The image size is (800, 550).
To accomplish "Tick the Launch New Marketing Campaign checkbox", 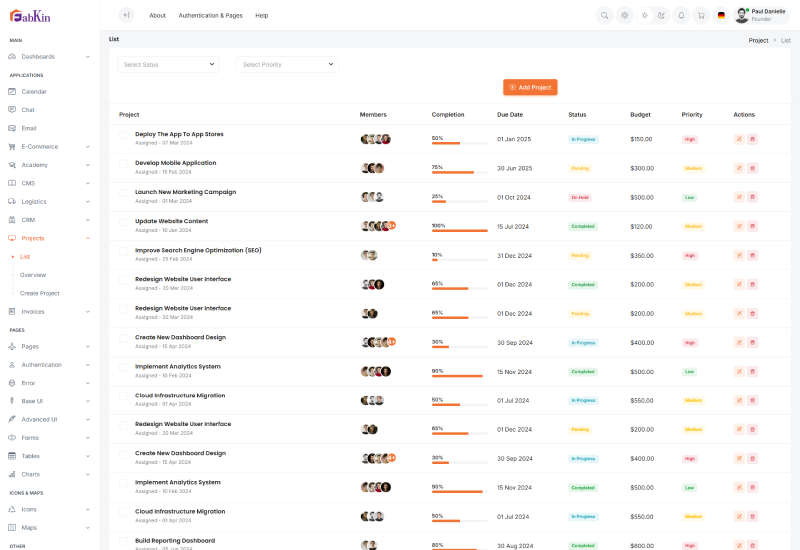I will click(x=124, y=195).
